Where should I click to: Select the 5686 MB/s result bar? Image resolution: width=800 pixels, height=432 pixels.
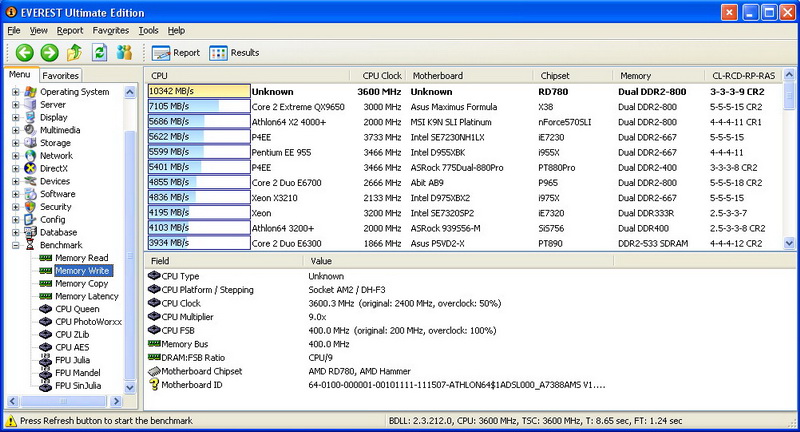pyautogui.click(x=199, y=121)
